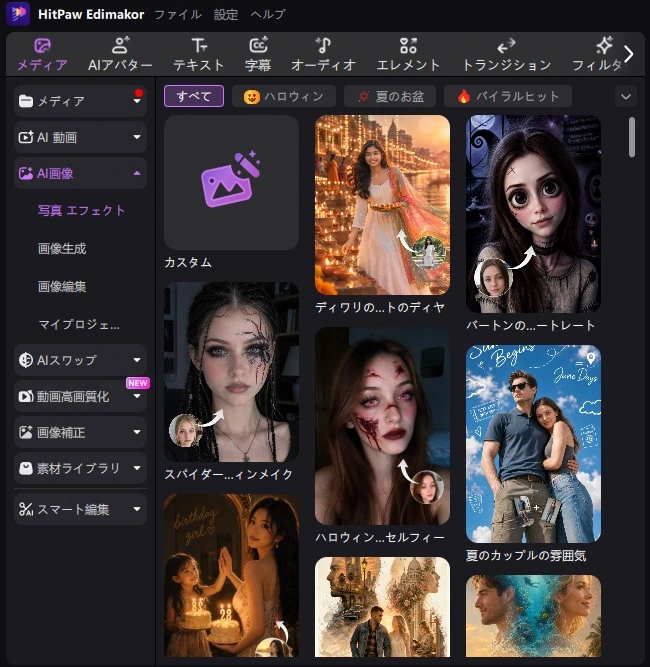Open the 設定 menu
Viewport: 650px width, 667px height.
pos(226,14)
